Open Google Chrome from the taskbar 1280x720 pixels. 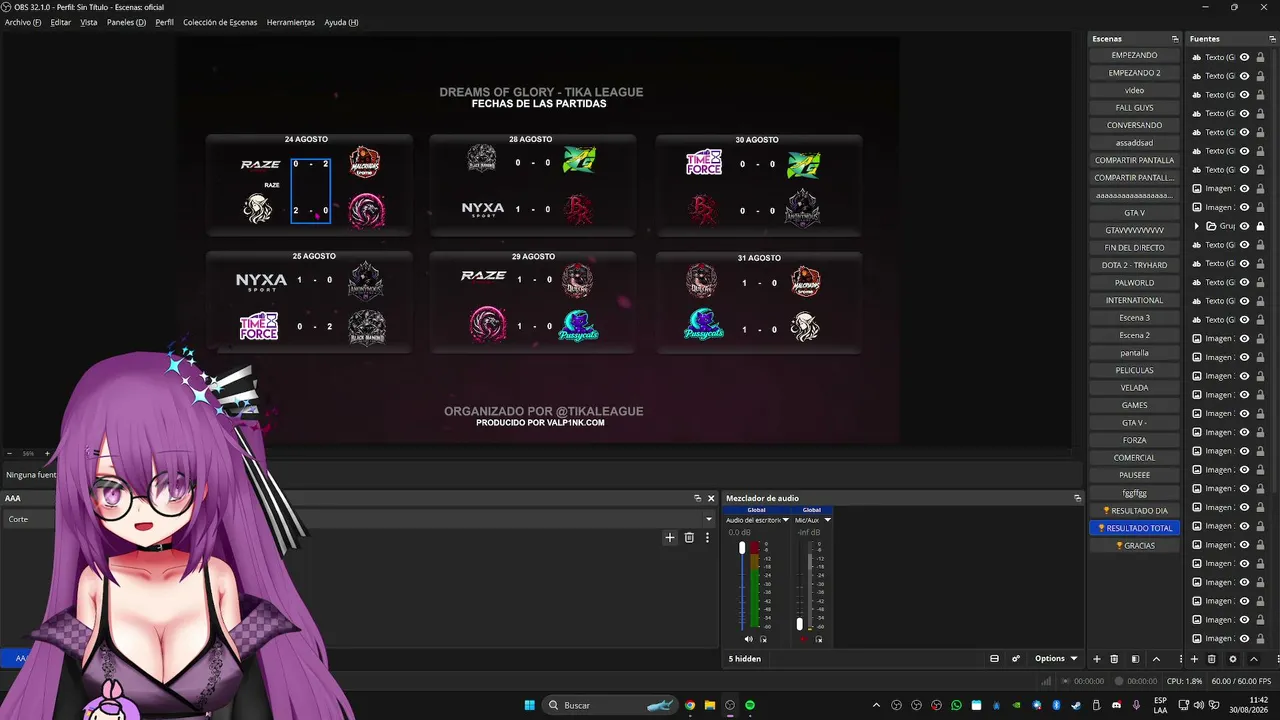coord(689,705)
